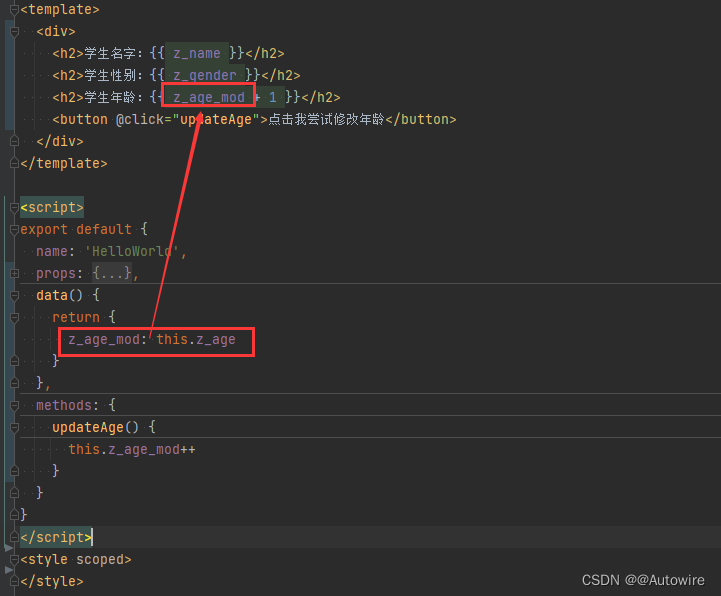Click the default keyword
This screenshot has width=721, height=596.
[x=104, y=229]
